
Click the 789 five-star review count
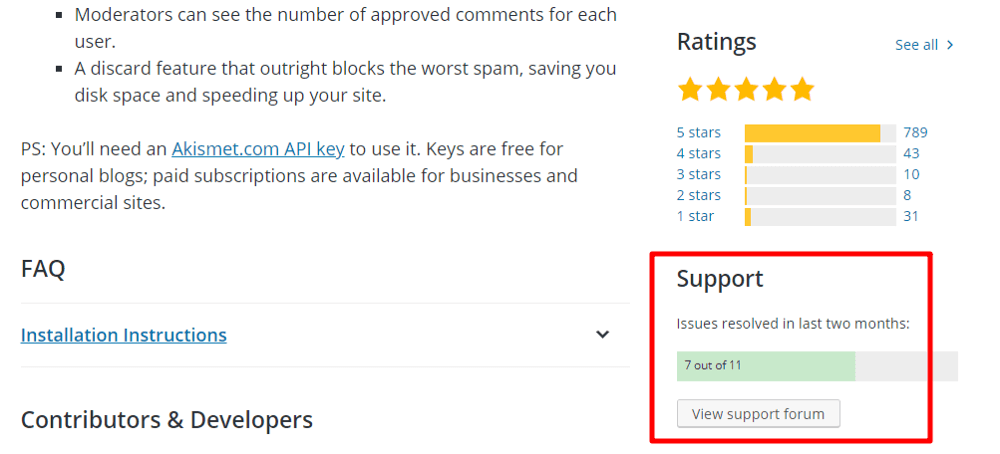point(915,132)
